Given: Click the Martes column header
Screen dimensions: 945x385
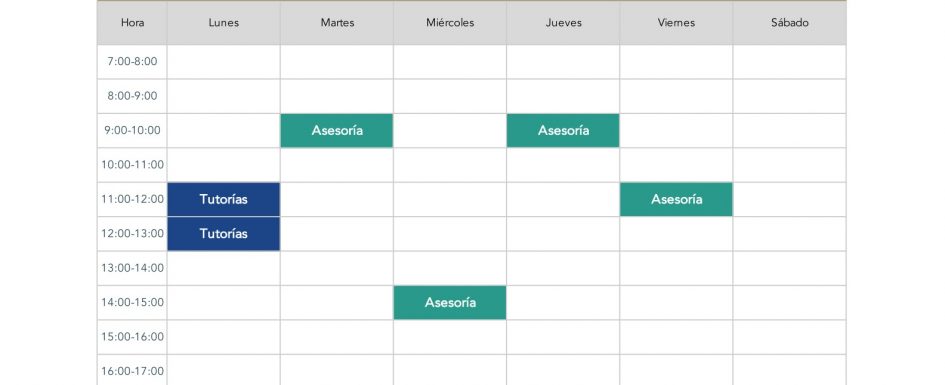Looking at the screenshot, I should (337, 23).
